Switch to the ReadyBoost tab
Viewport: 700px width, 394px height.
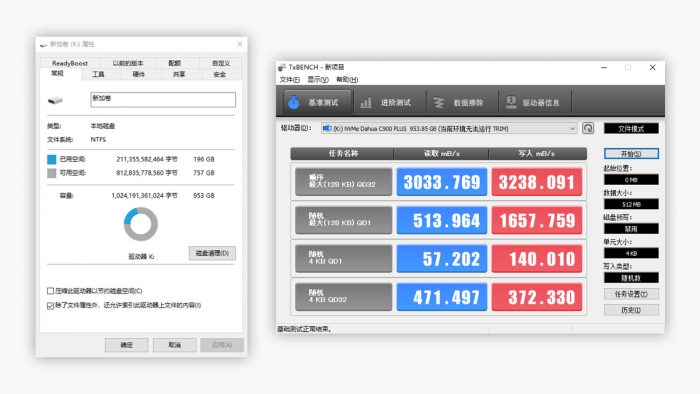[x=70, y=63]
